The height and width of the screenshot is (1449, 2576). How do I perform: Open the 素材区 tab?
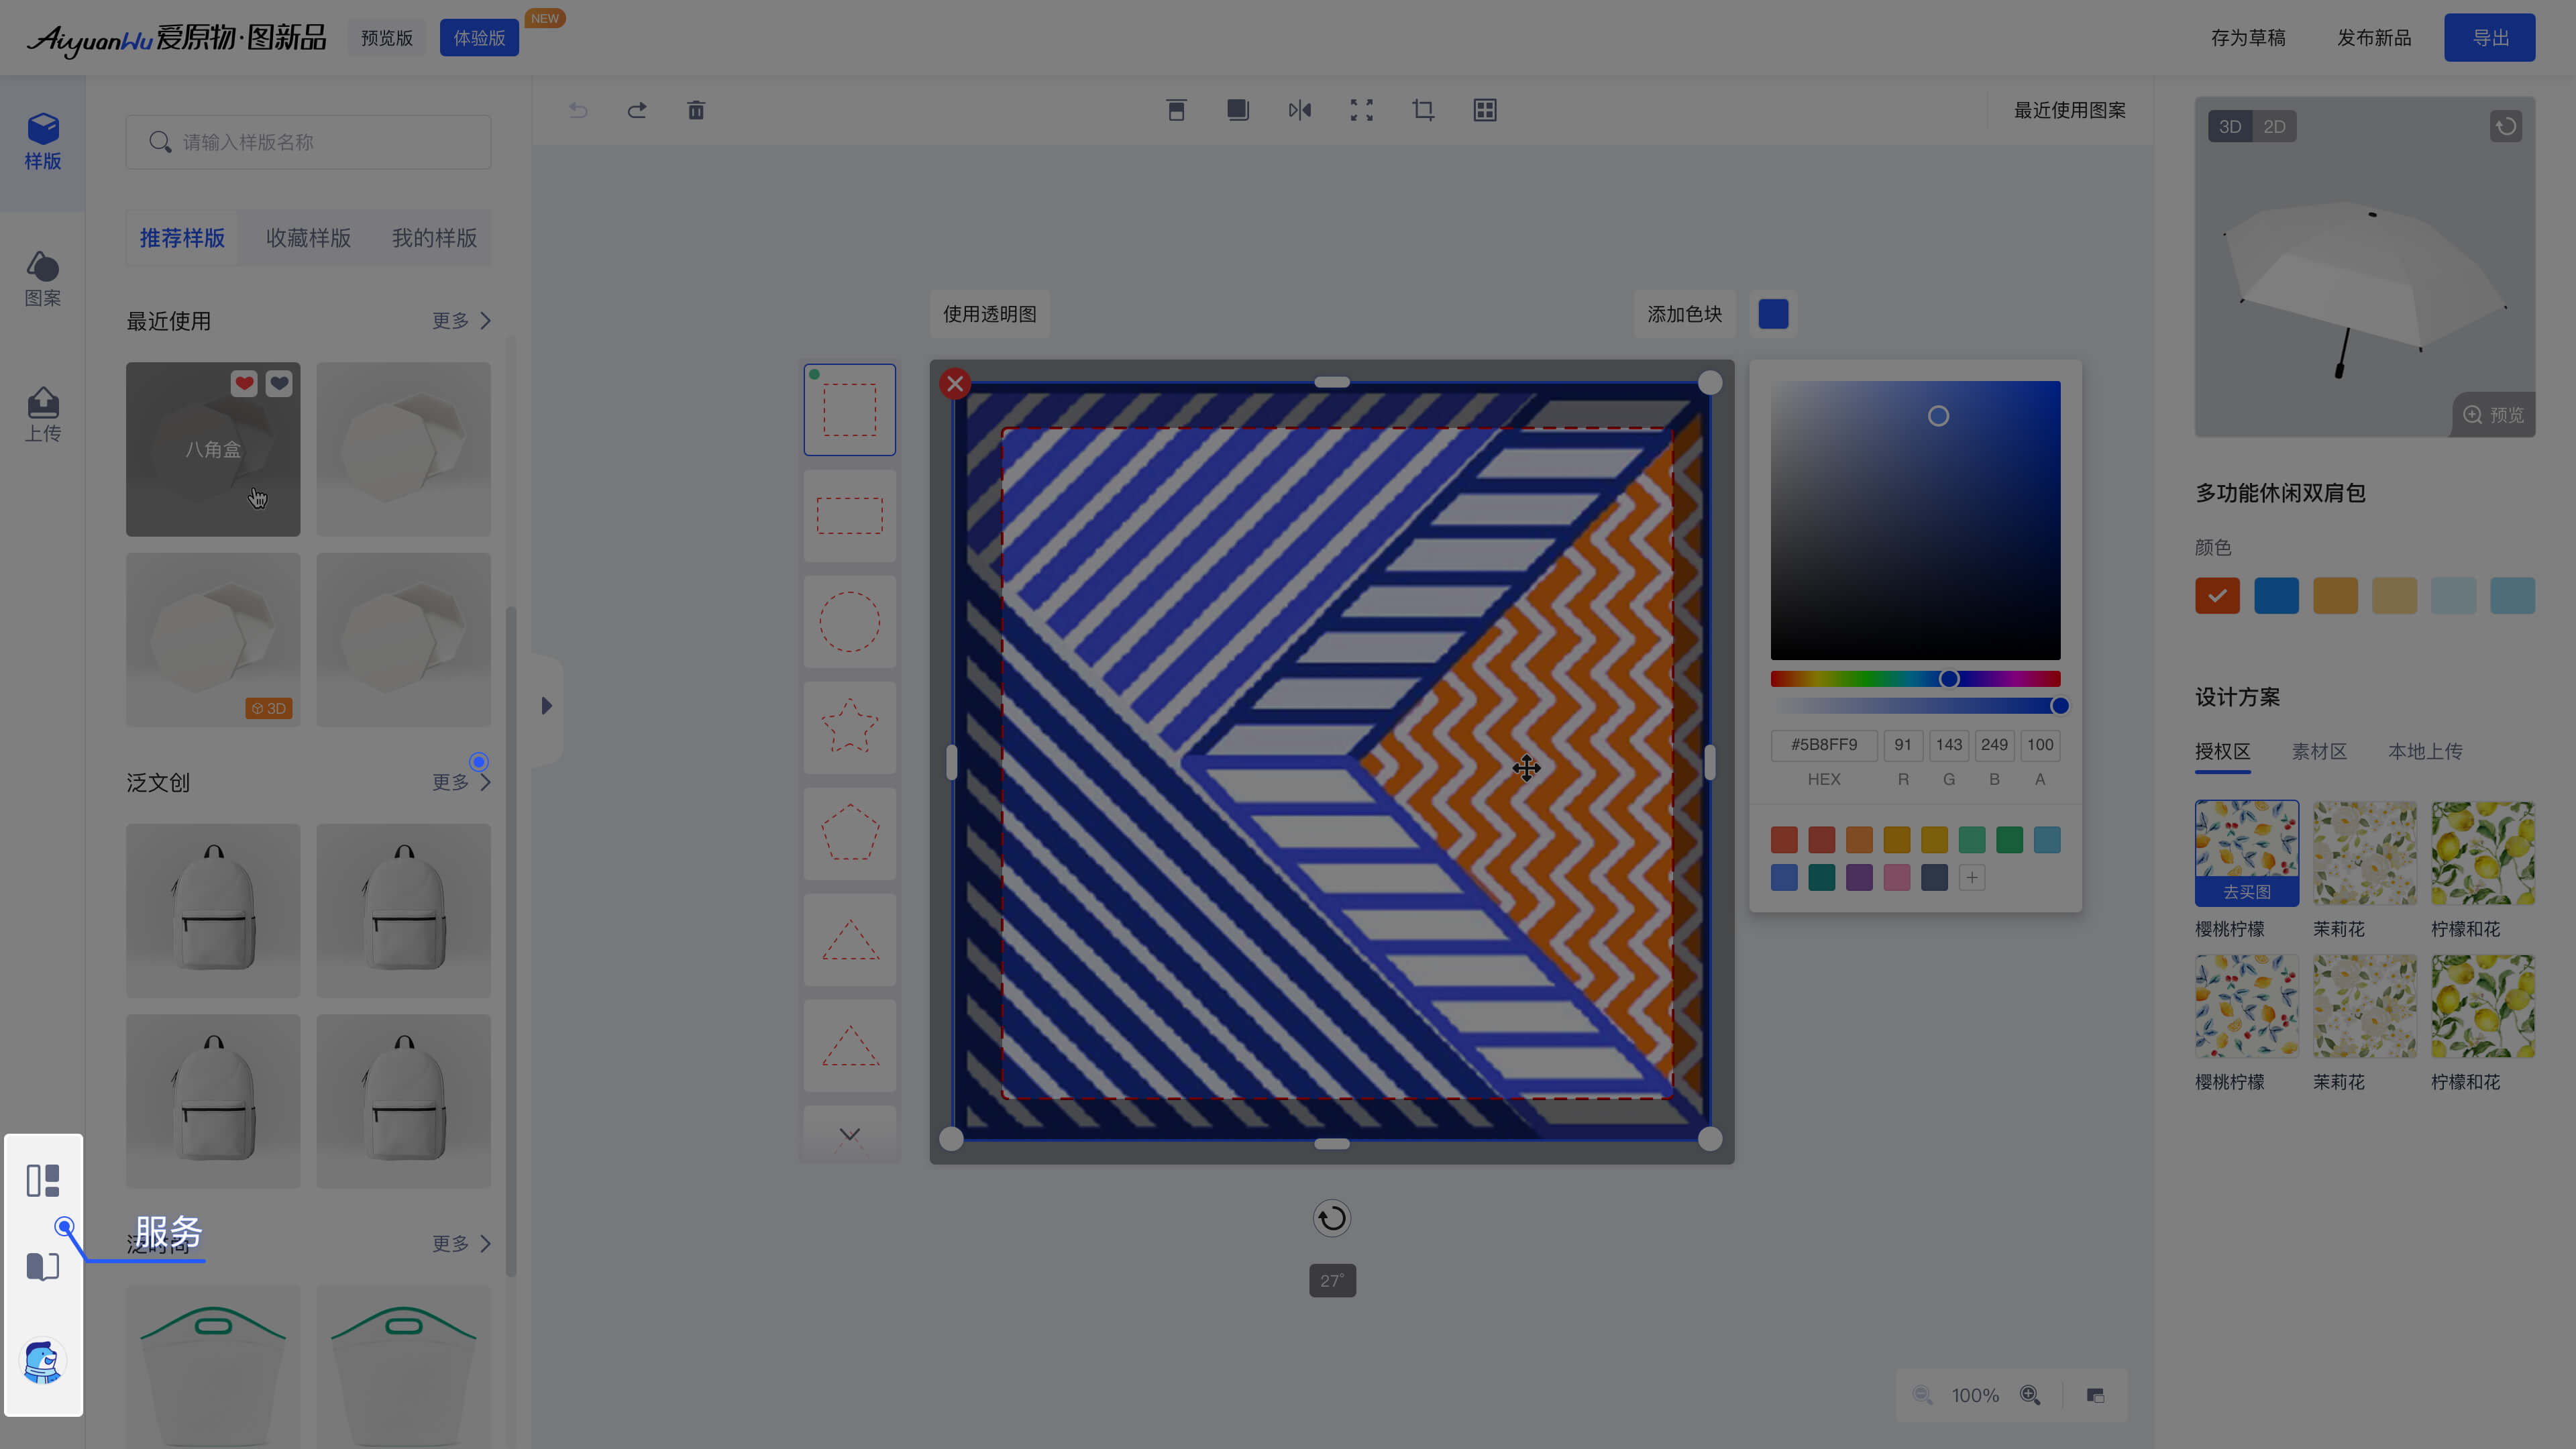pos(2319,751)
